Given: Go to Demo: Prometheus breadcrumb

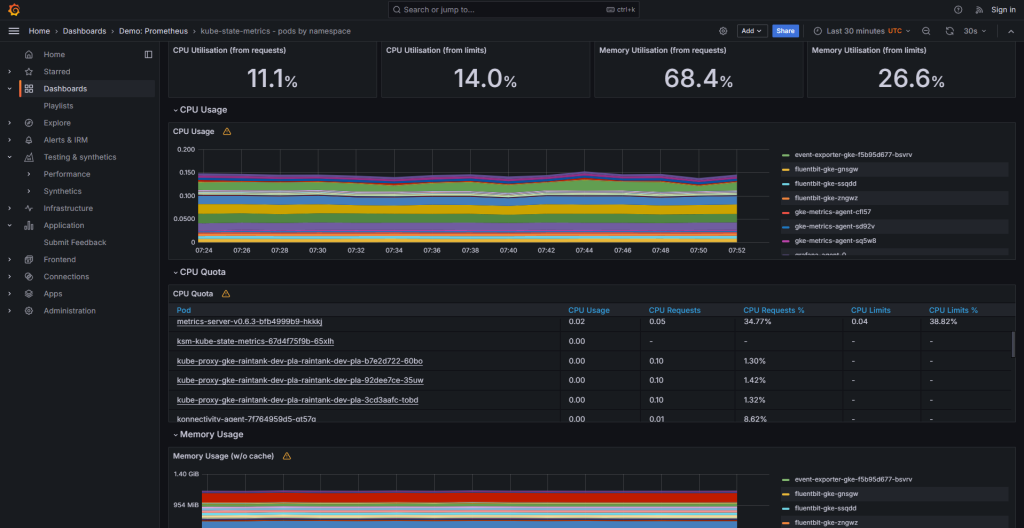Looking at the screenshot, I should click(153, 31).
